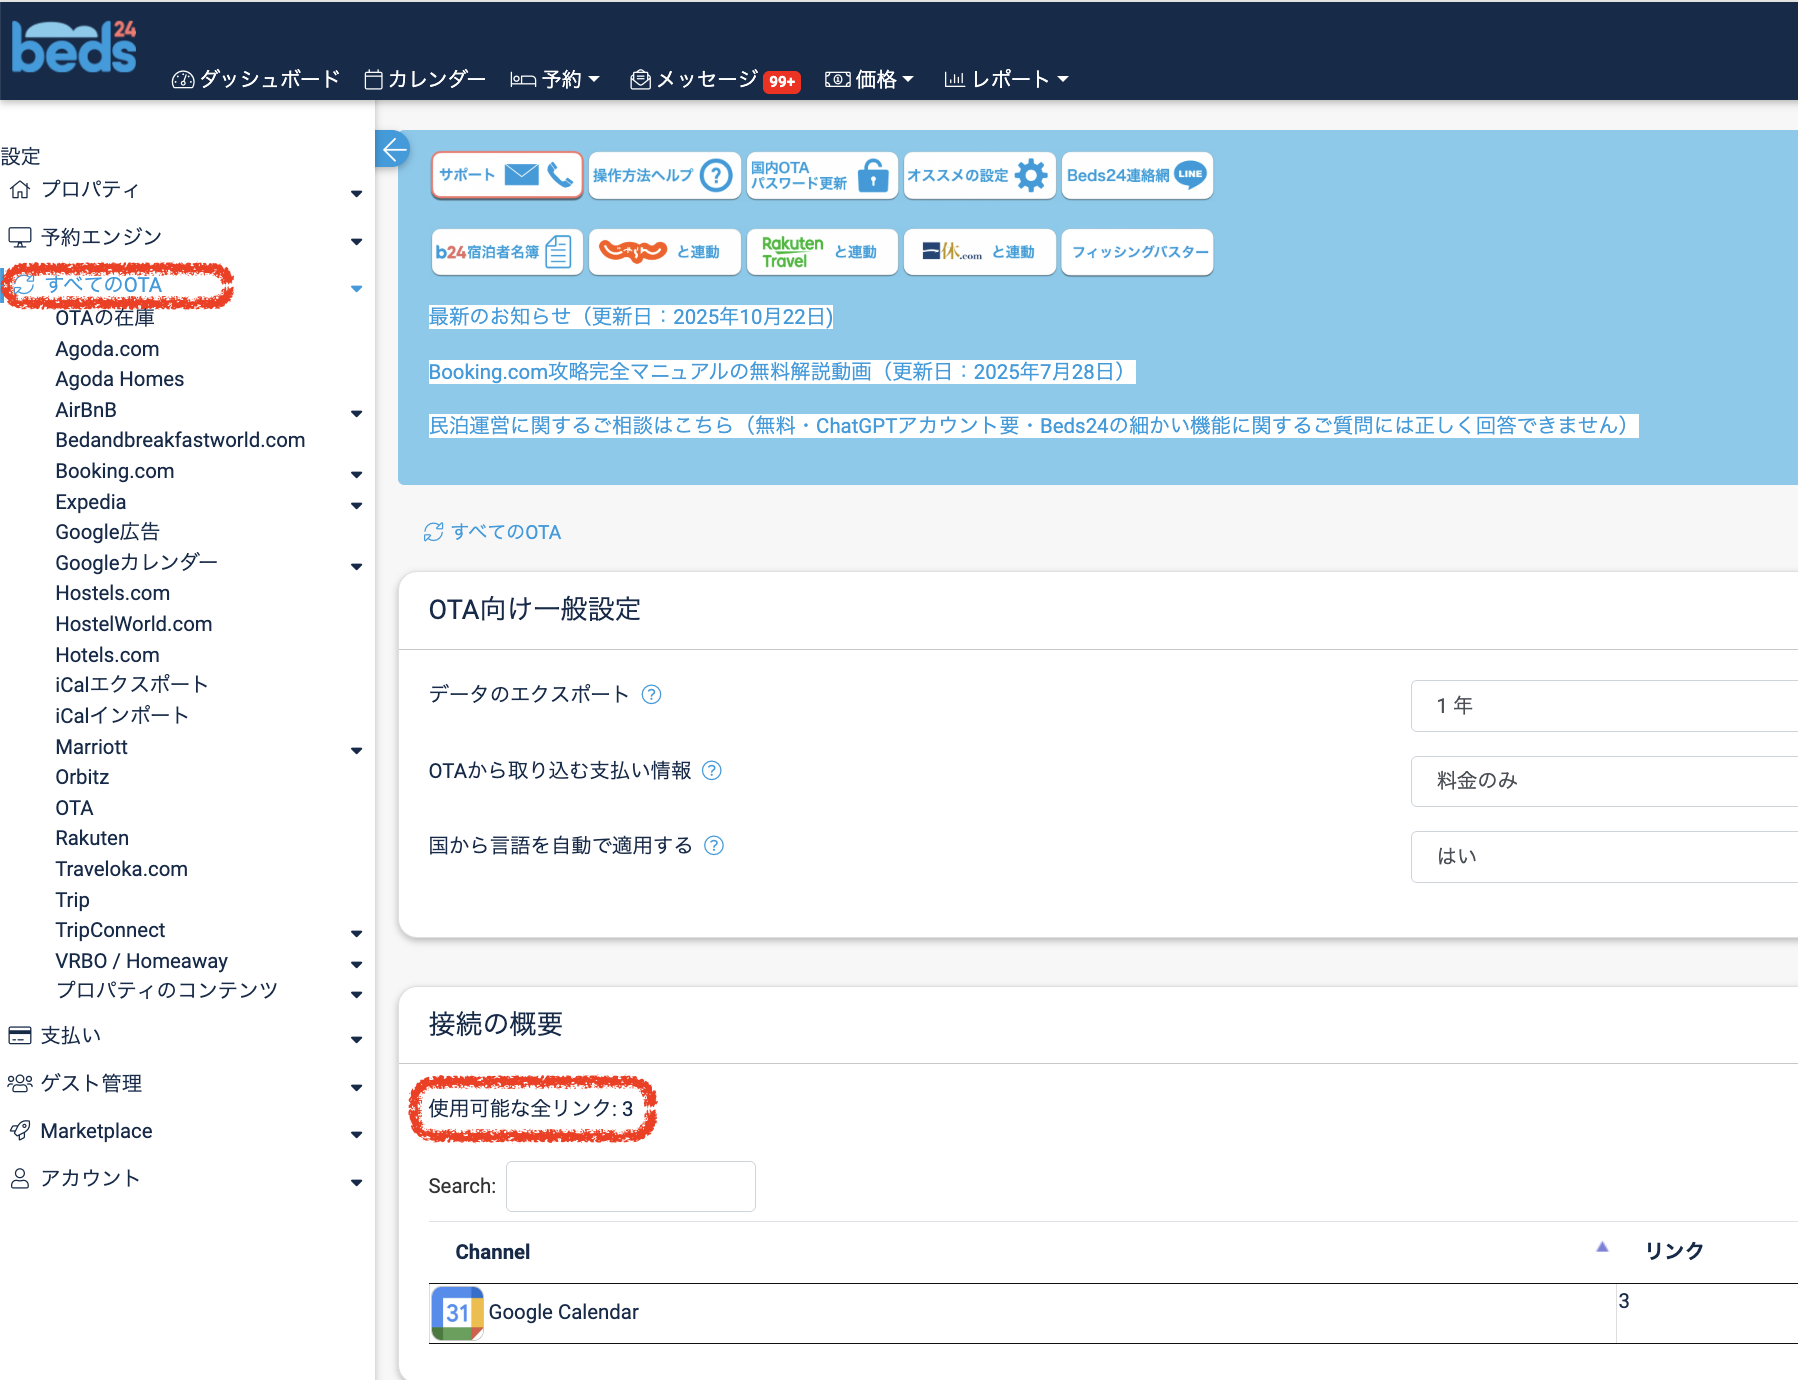The width and height of the screenshot is (1798, 1380).
Task: Open Beds24連絡網 LINE button
Action: pyautogui.click(x=1136, y=176)
